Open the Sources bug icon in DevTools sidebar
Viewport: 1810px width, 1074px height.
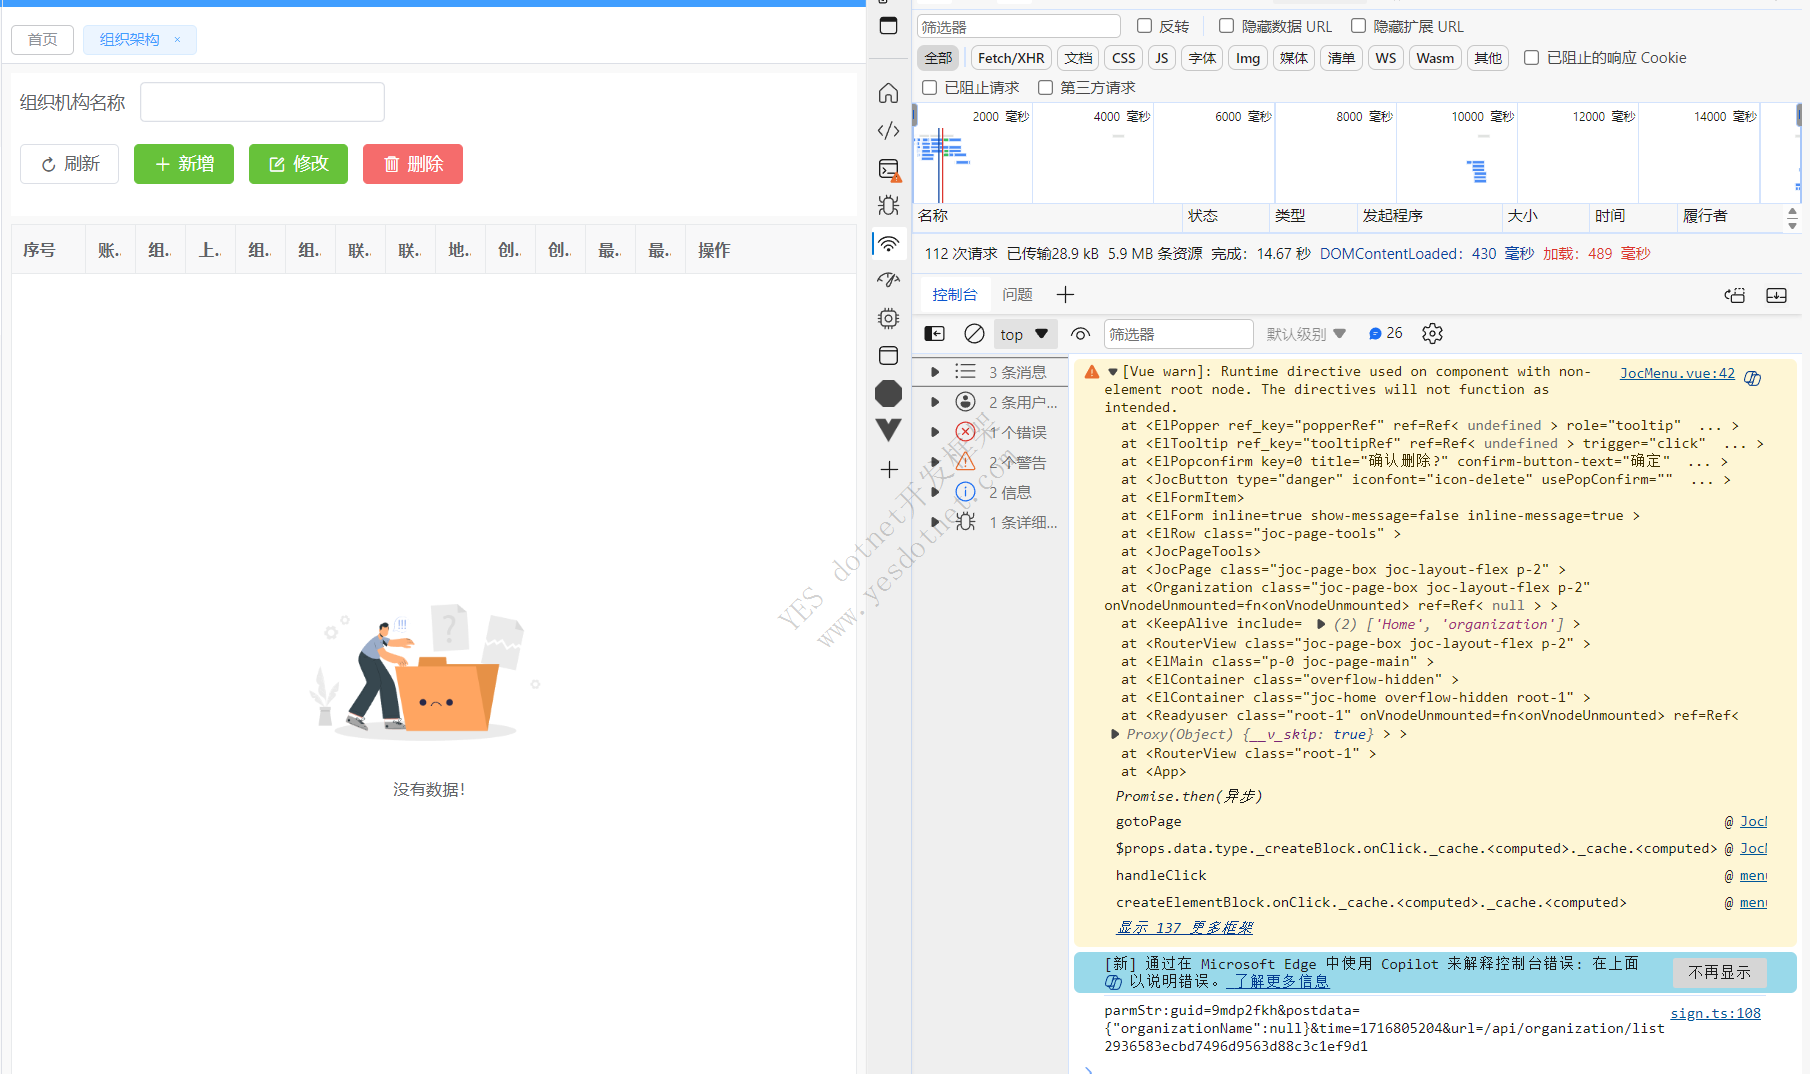[888, 205]
